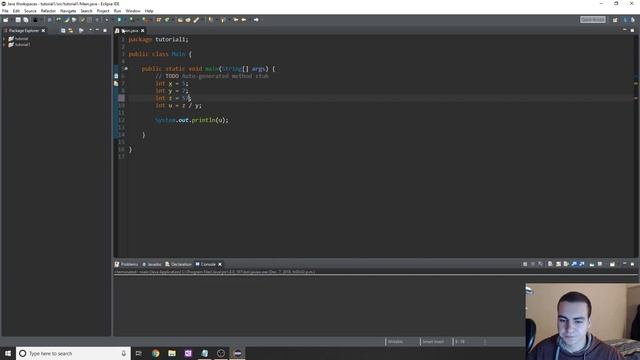Open the Edit menu
The image size is (640, 360).
[16, 11]
